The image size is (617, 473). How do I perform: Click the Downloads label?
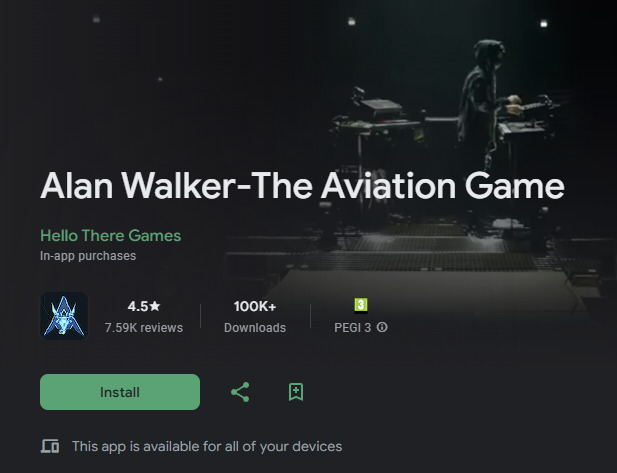click(x=255, y=327)
